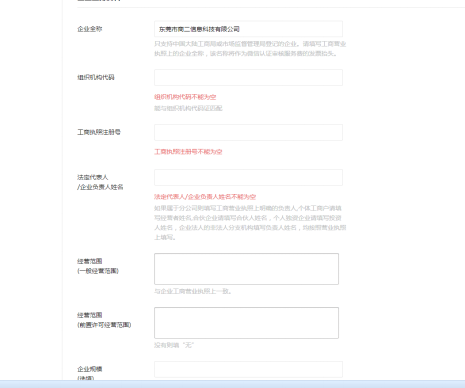The width and height of the screenshot is (465, 388).
Task: Click the 法定代表人/企业负责人姓名 input box
Action: click(248, 177)
